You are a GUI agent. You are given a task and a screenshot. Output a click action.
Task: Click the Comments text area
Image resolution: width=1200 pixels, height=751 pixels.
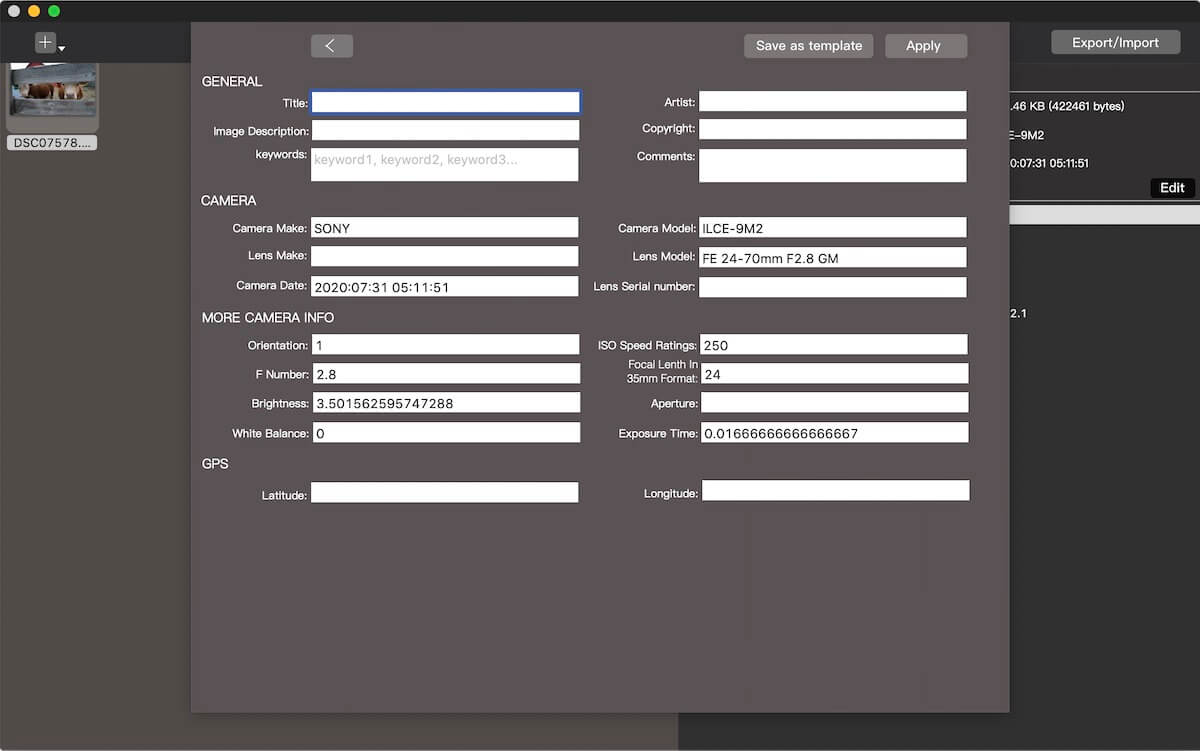[x=833, y=166]
